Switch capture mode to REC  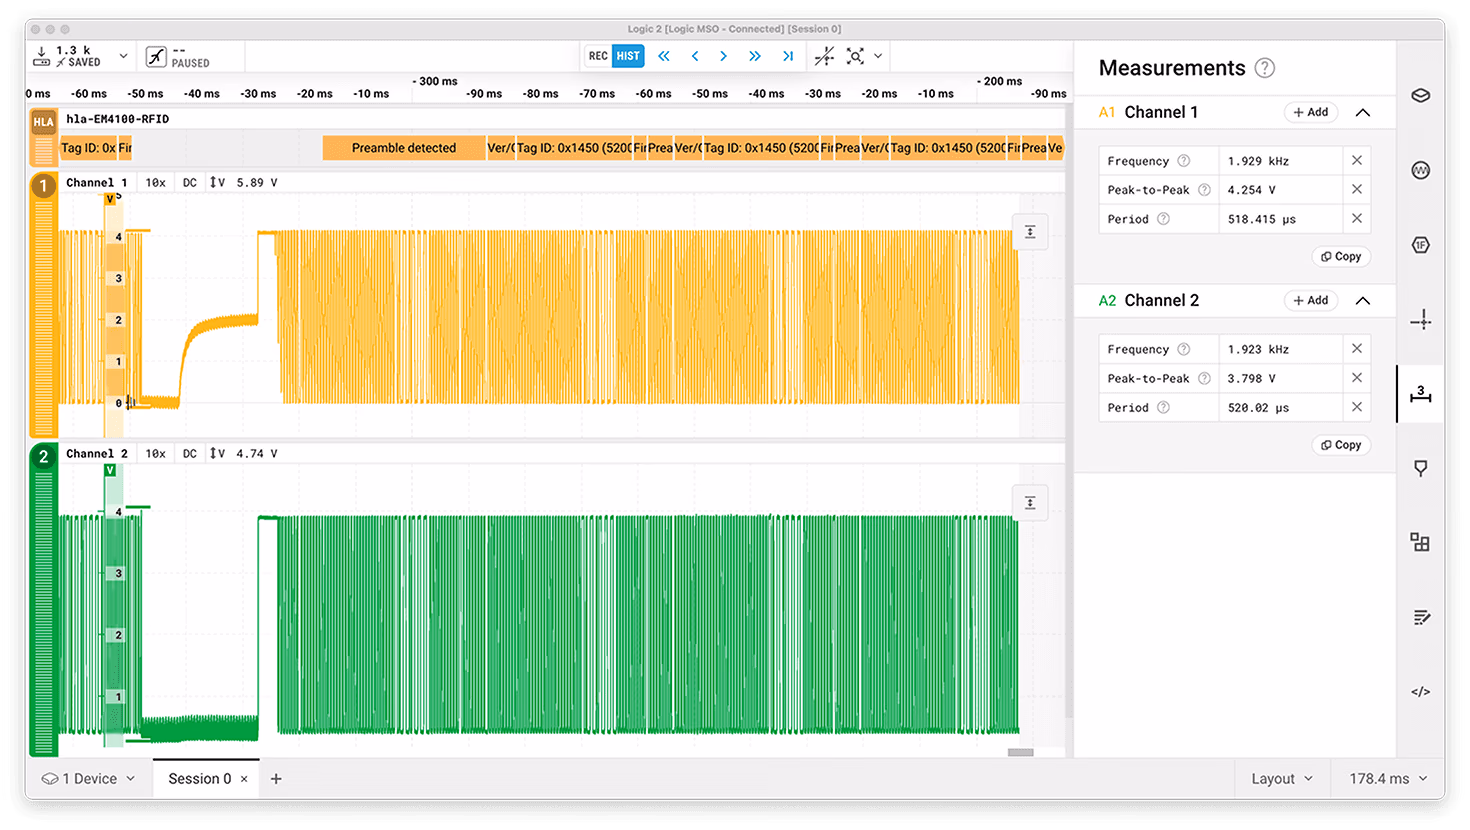(597, 56)
